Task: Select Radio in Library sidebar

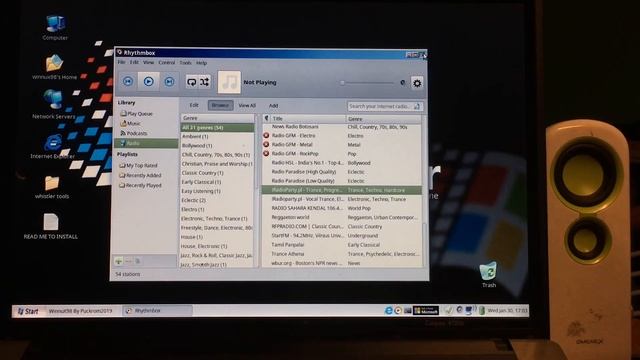Action: 146,143
